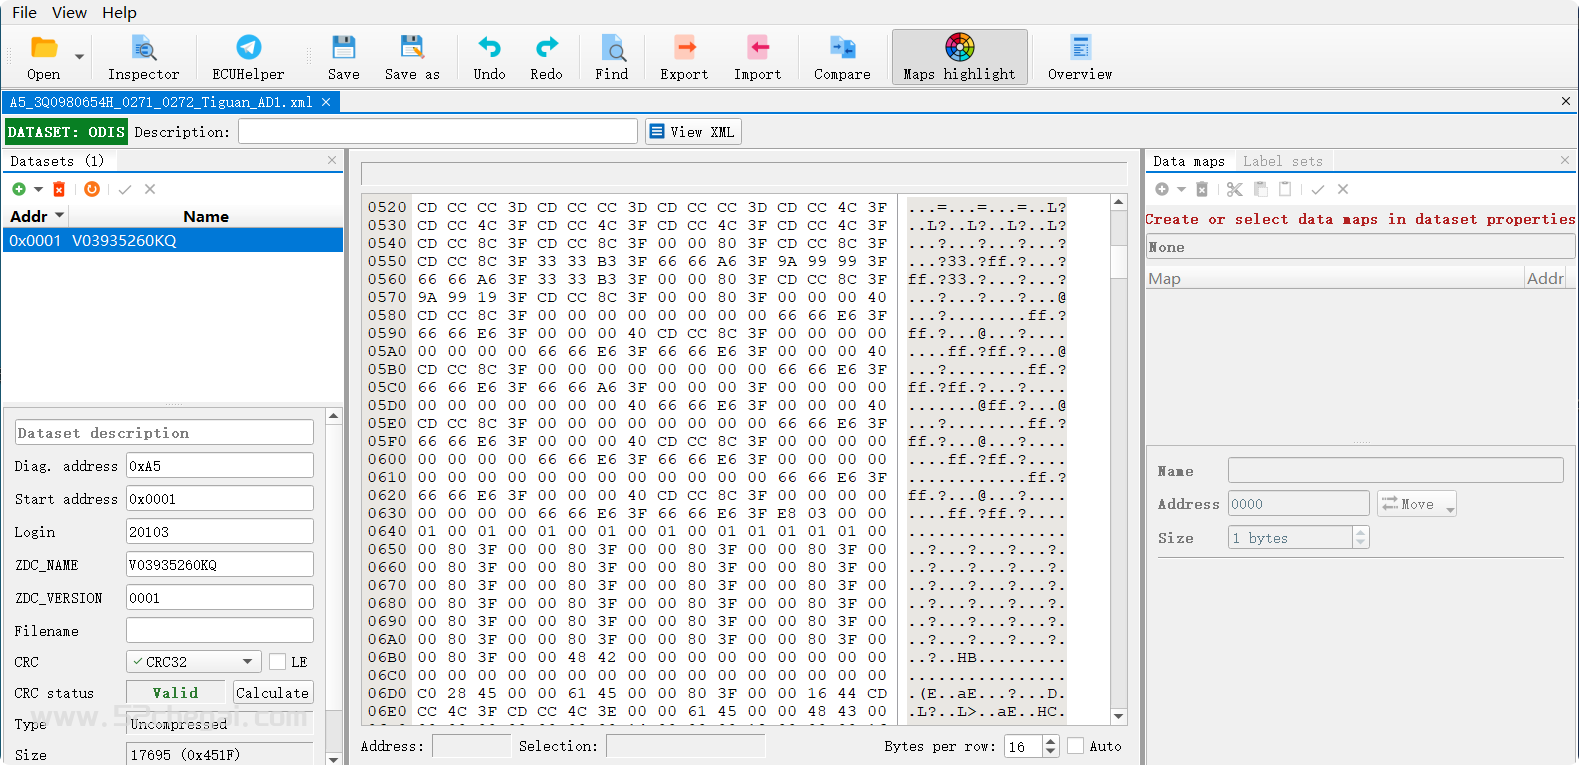Save the current file

click(x=343, y=57)
